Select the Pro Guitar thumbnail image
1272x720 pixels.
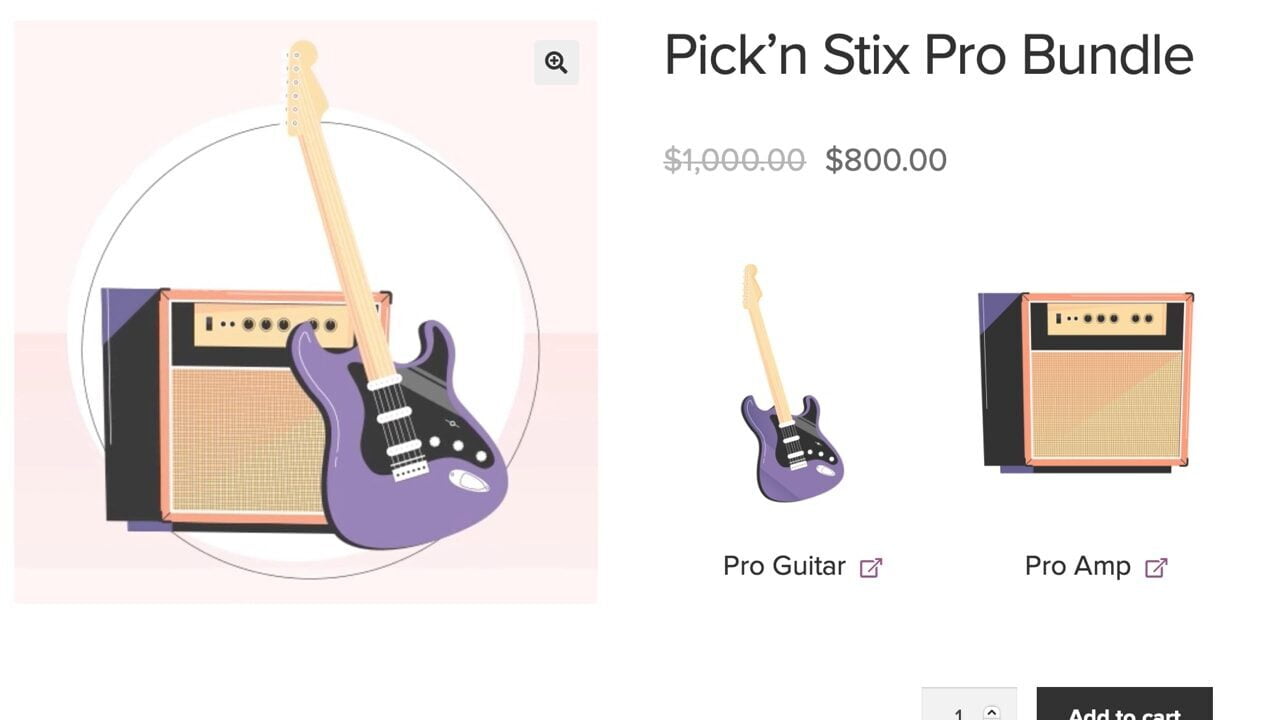point(791,382)
